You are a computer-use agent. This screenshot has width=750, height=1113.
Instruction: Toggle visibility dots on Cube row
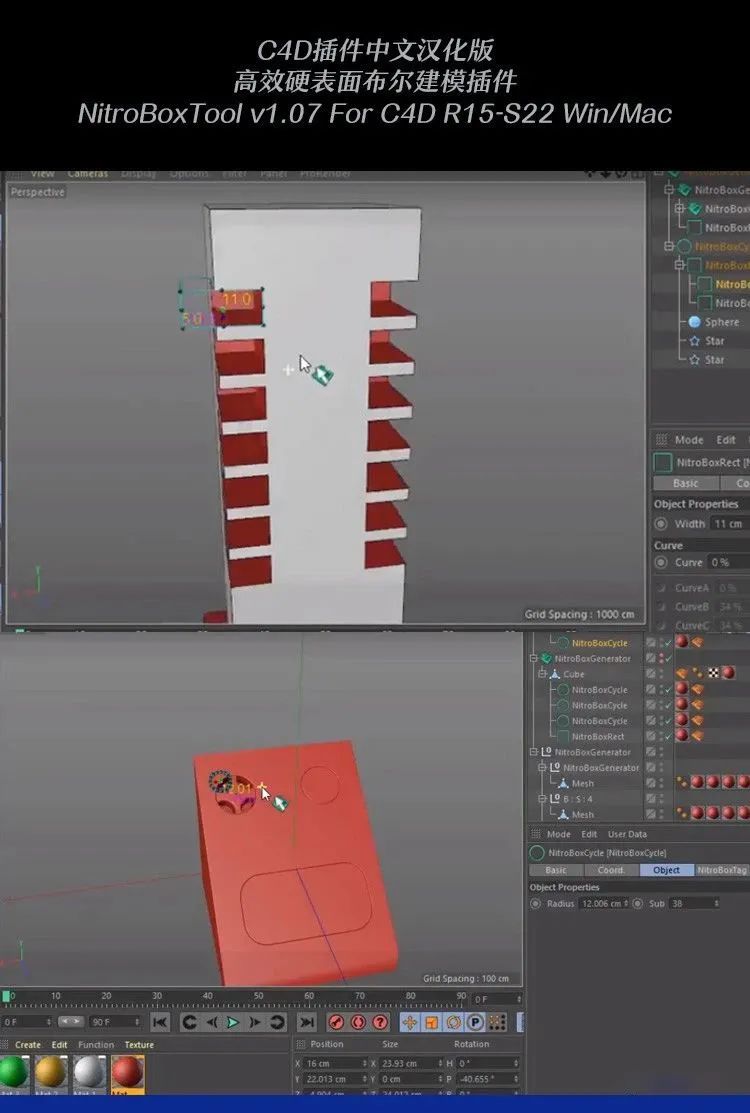(661, 674)
